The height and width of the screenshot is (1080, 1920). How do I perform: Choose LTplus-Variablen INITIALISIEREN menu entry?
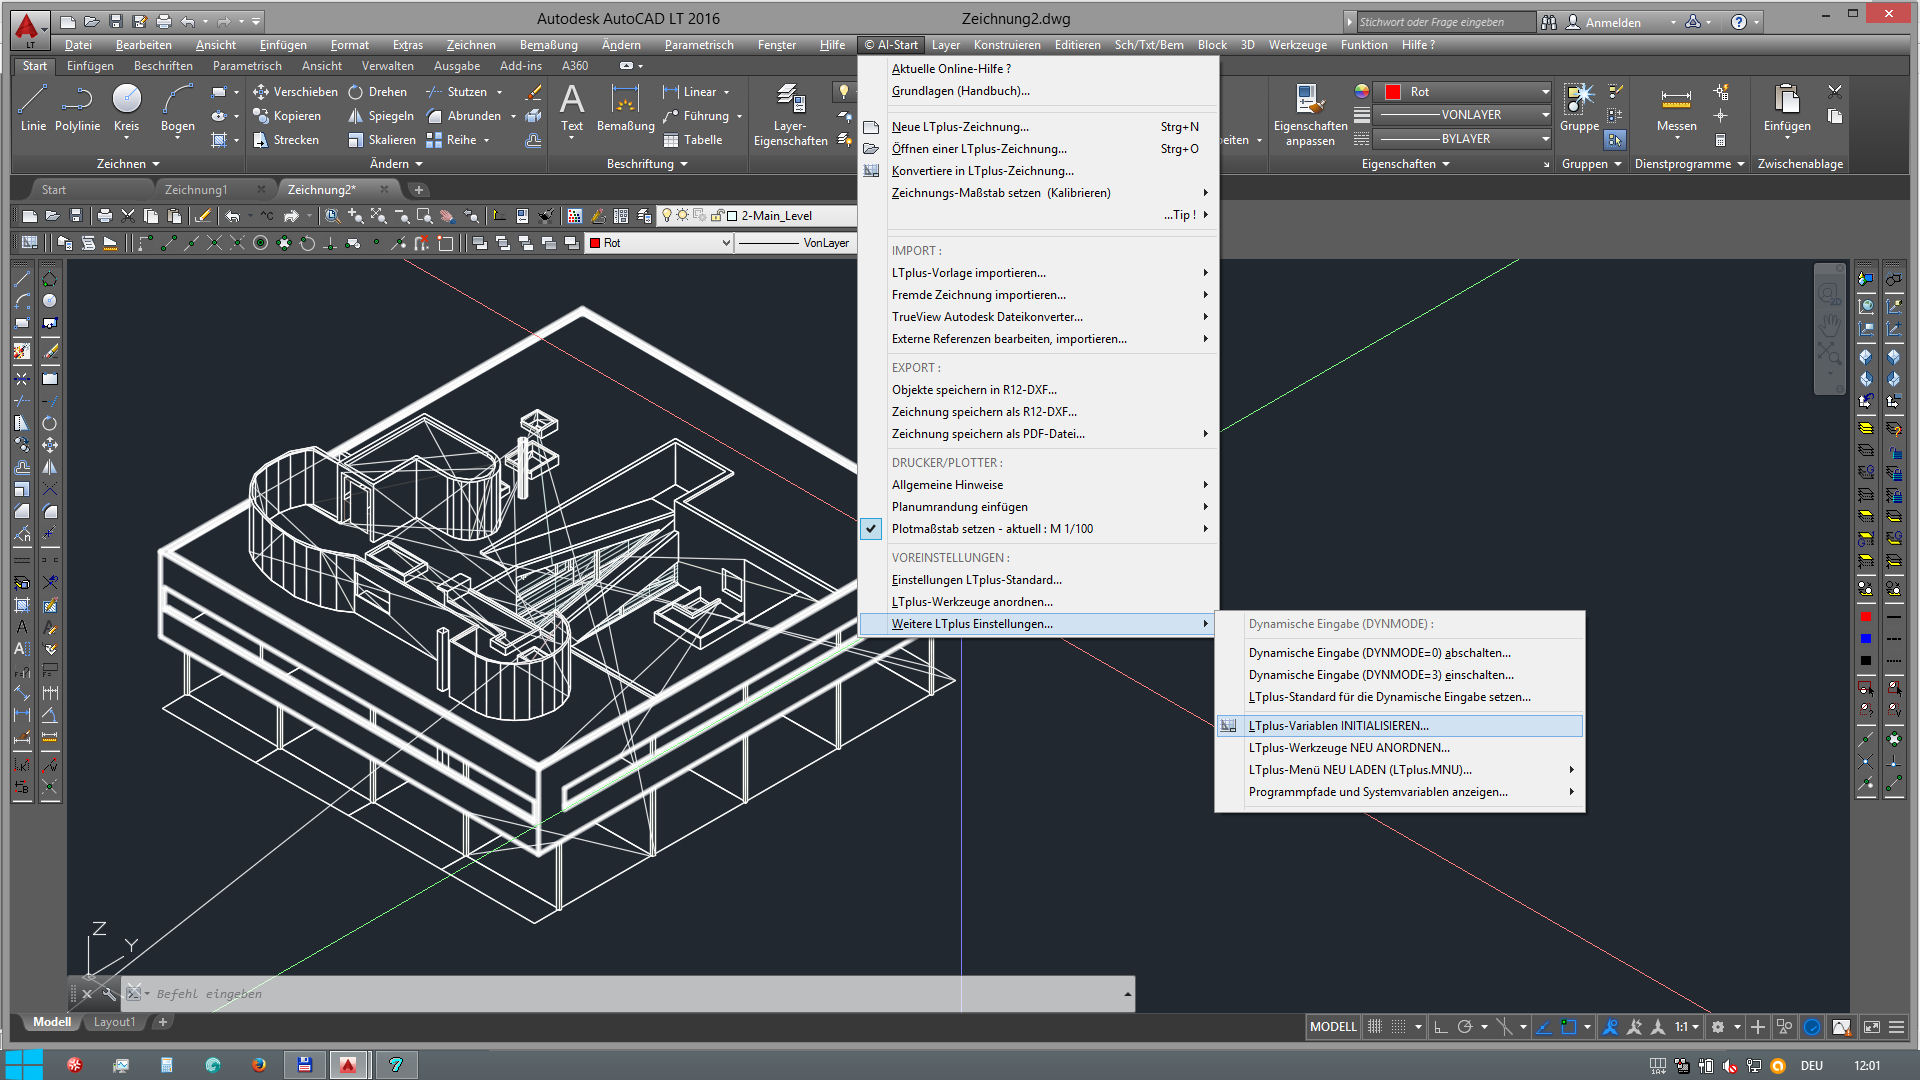(x=1338, y=726)
